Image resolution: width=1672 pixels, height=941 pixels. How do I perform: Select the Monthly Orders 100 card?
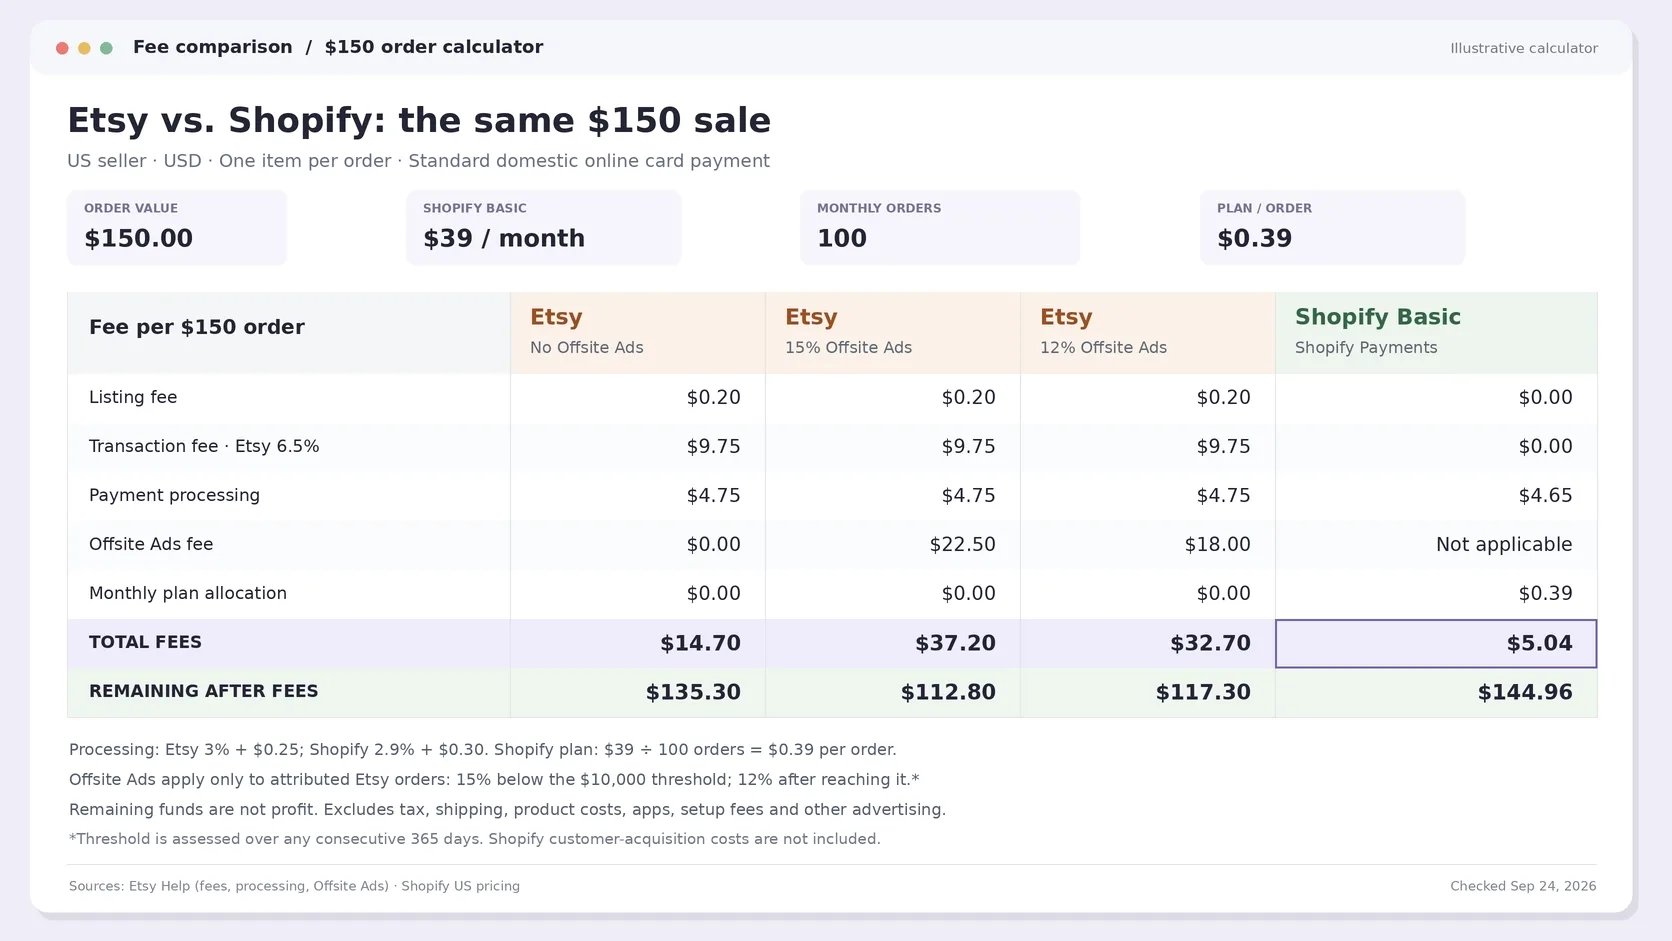point(940,228)
